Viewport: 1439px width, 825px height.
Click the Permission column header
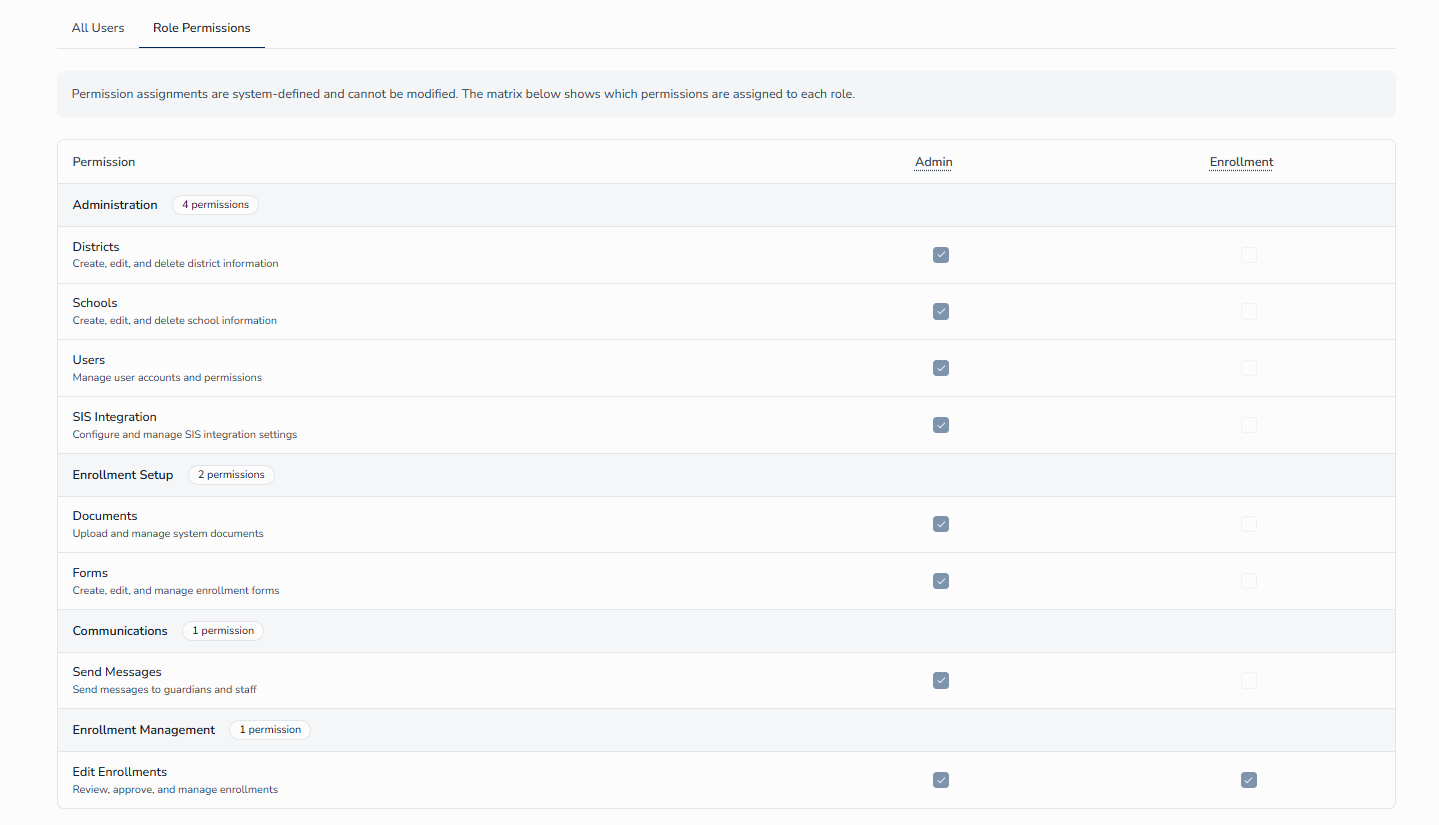104,162
